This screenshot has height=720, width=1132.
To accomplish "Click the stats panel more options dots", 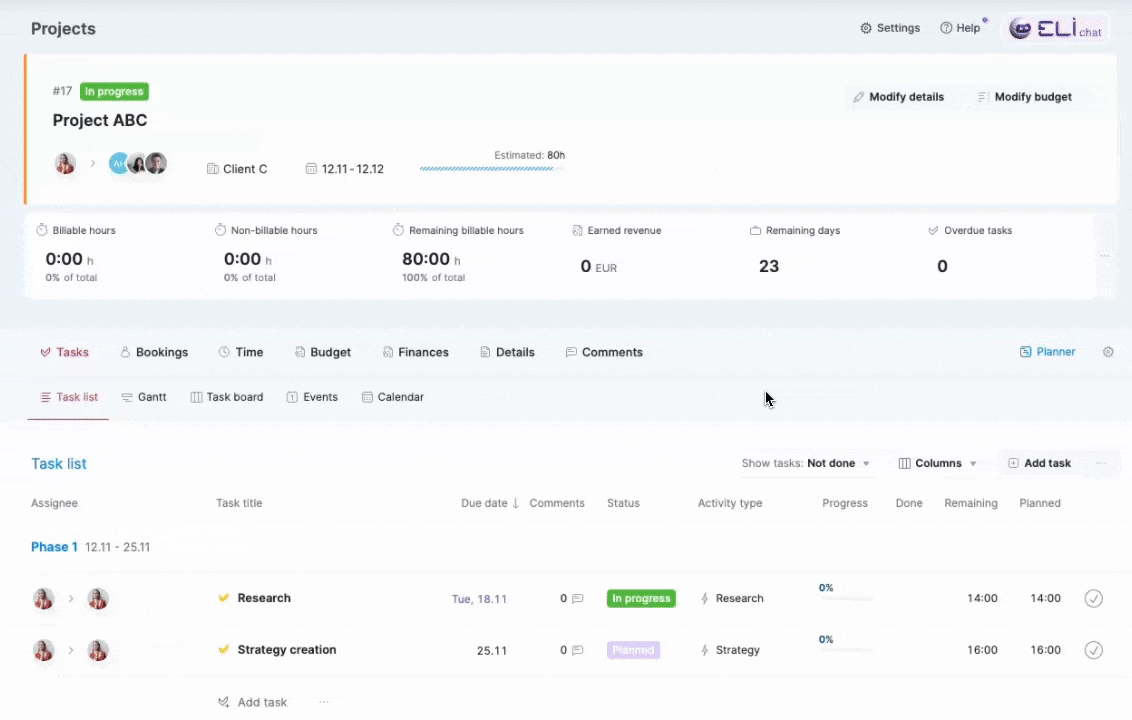I will click(1104, 256).
